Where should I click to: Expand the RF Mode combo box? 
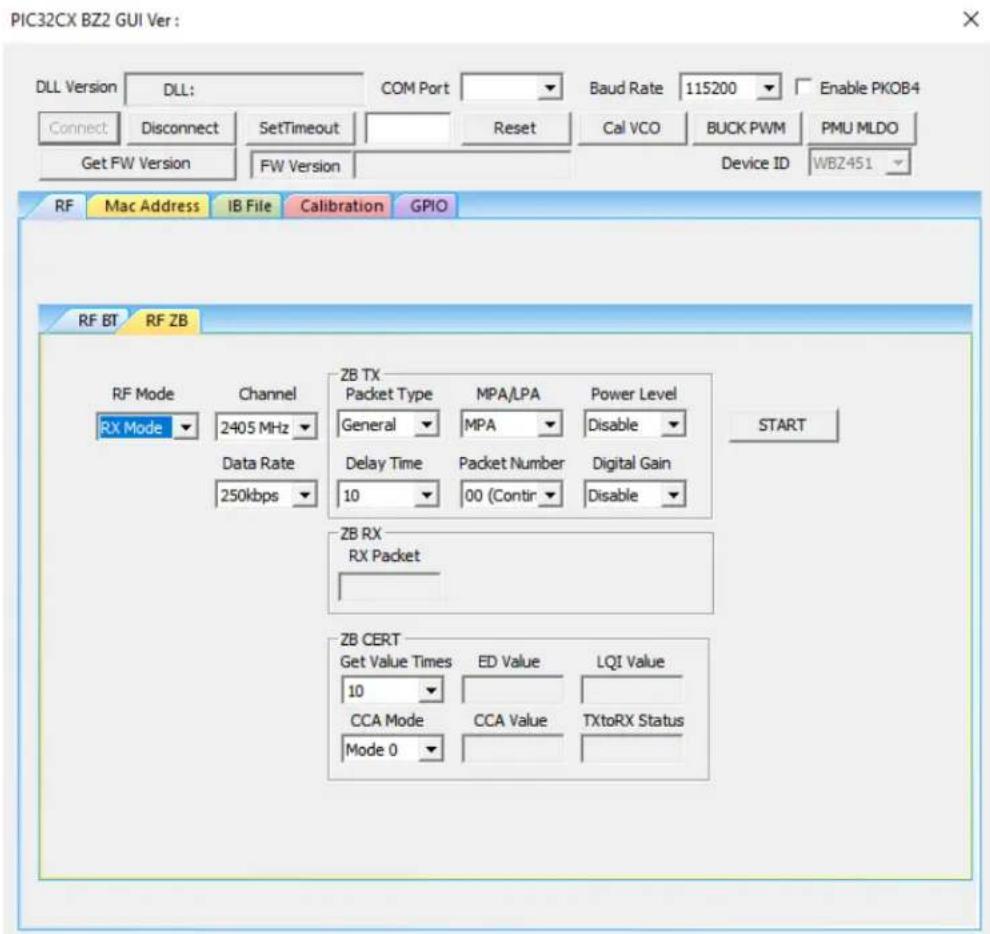pos(186,427)
